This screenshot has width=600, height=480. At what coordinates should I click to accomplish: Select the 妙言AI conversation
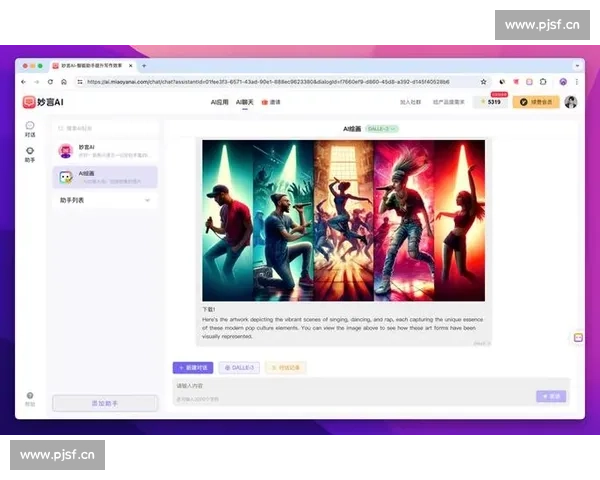pyautogui.click(x=105, y=151)
